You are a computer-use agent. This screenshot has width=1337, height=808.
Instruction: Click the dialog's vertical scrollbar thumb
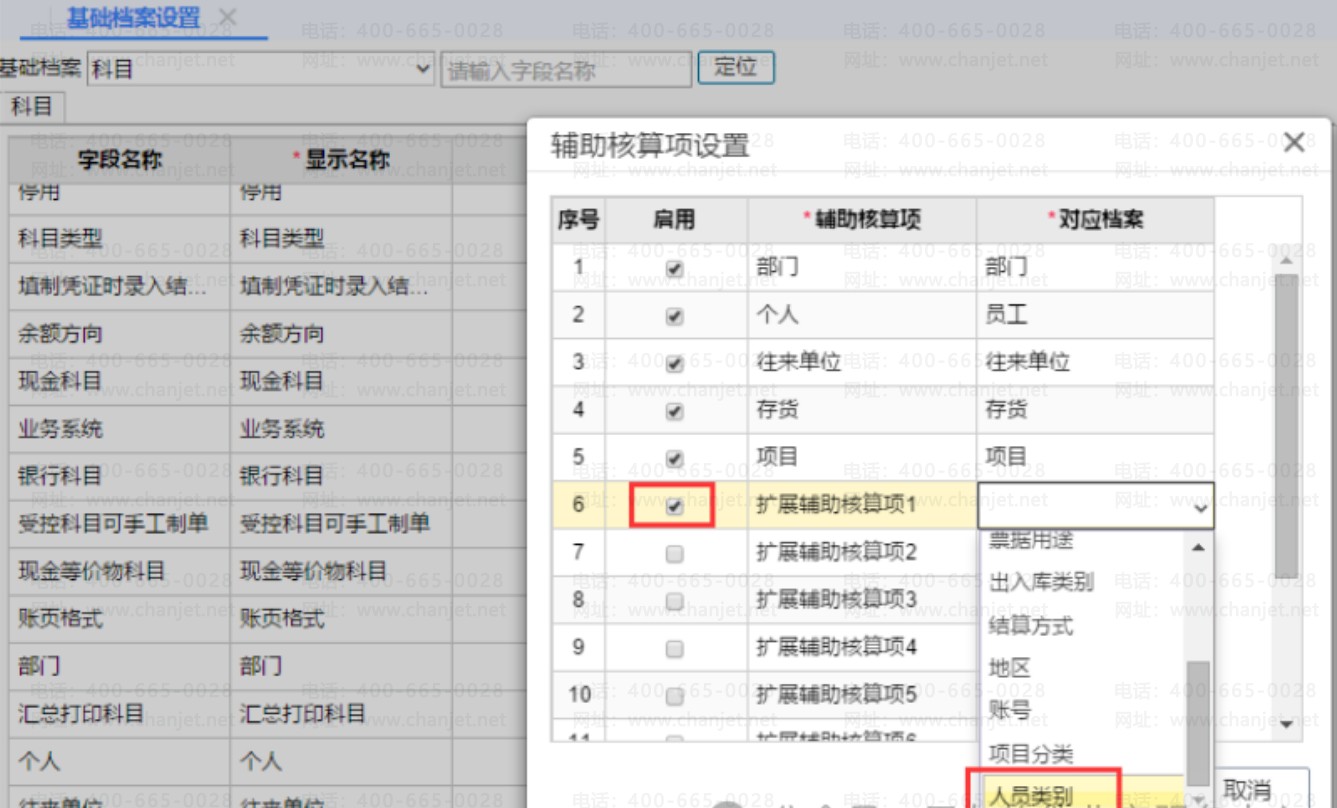point(1286,424)
